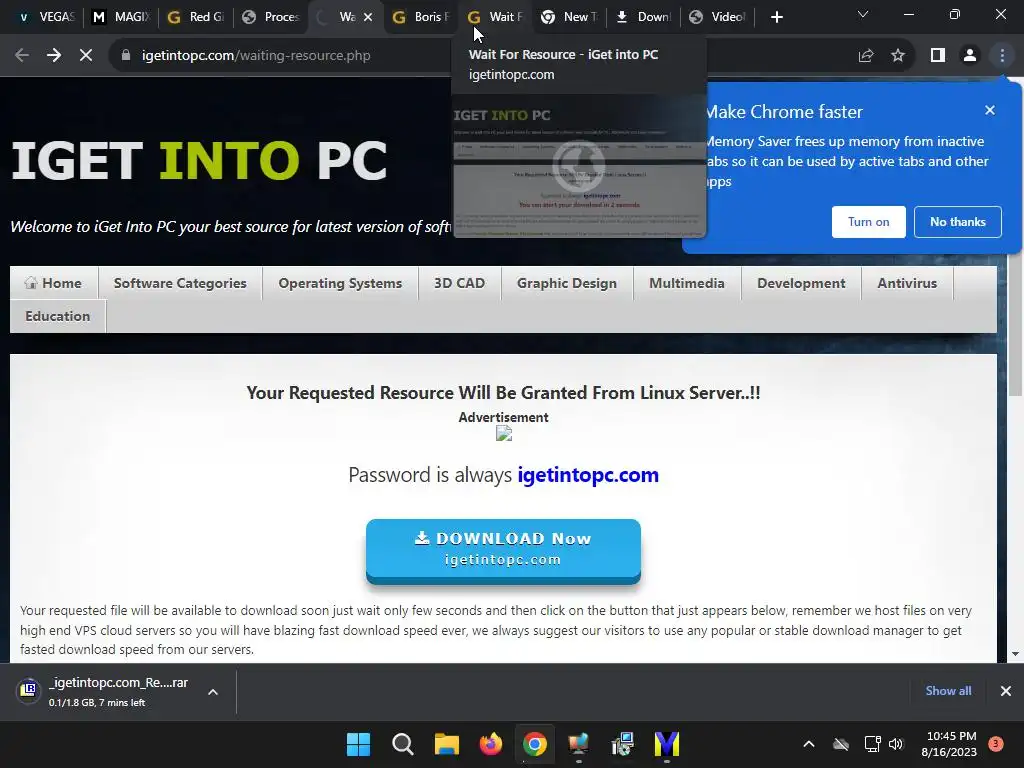Switch to the MAGIX tab
This screenshot has height=768, width=1024.
tap(121, 17)
